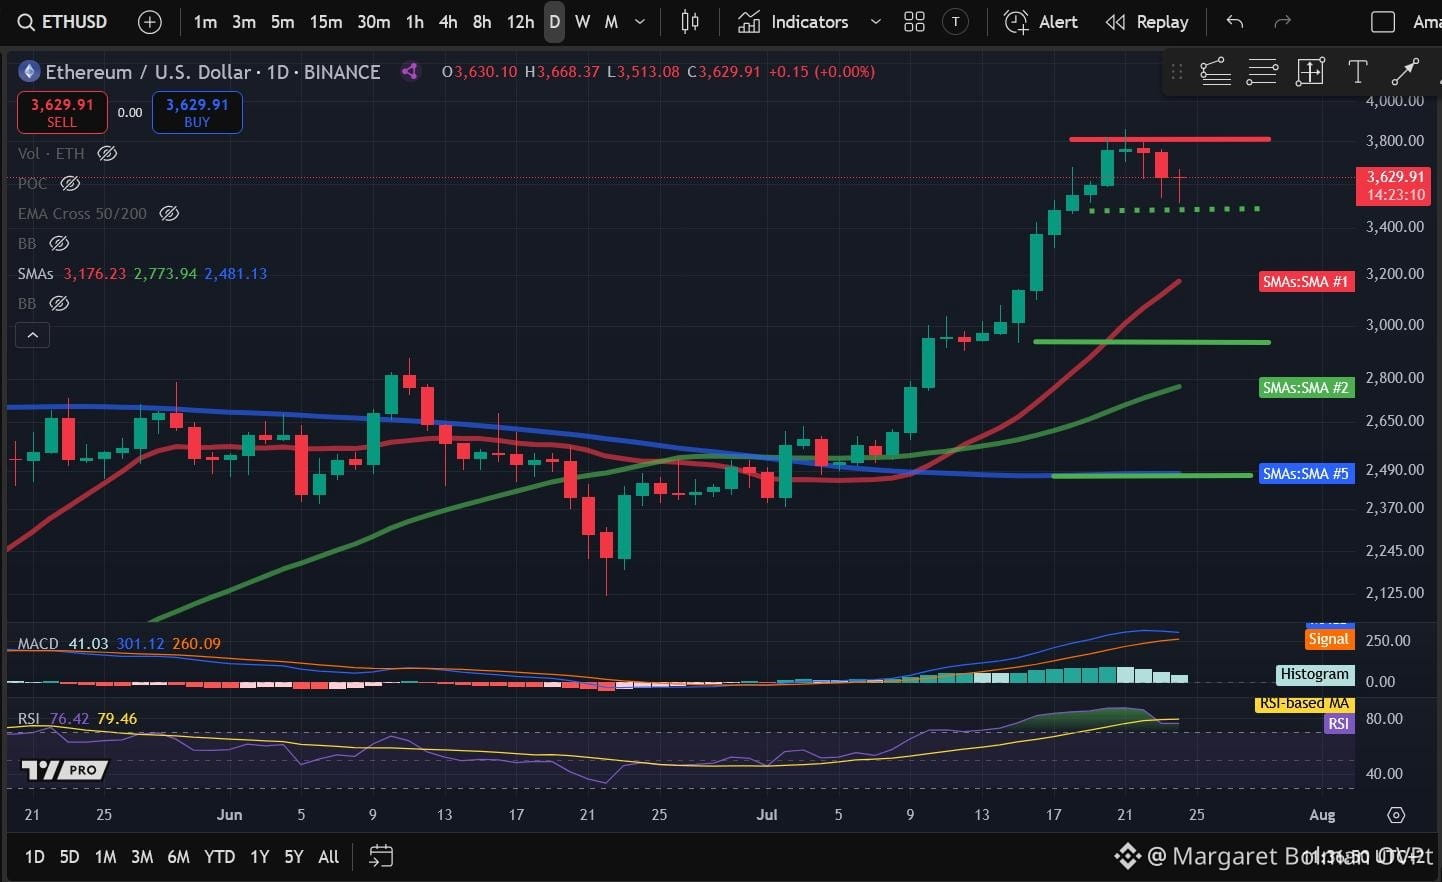Open indicator templates grid icon
Viewport: 1442px width, 882px height.
914,22
